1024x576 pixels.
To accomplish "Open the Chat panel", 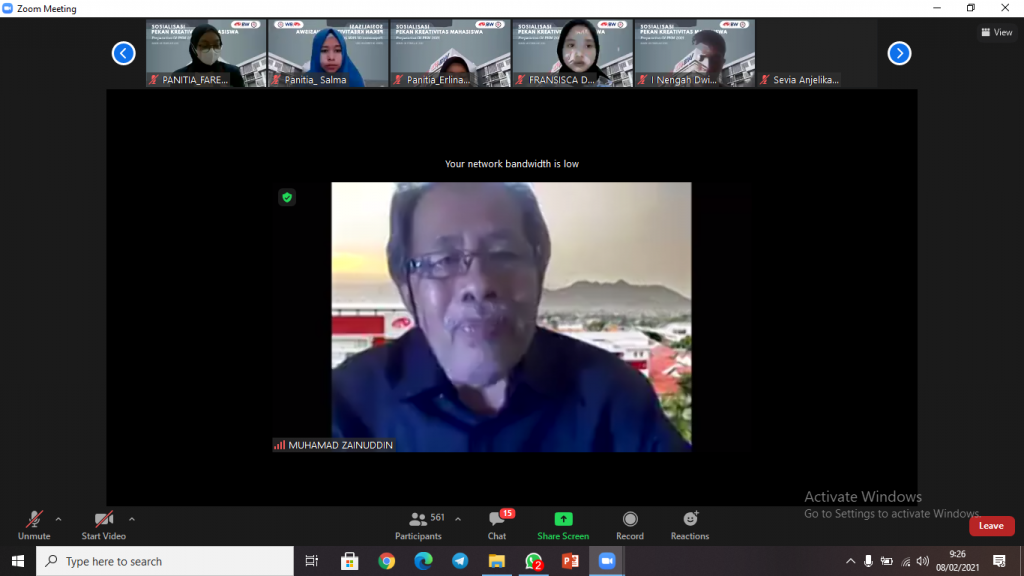I will point(497,525).
